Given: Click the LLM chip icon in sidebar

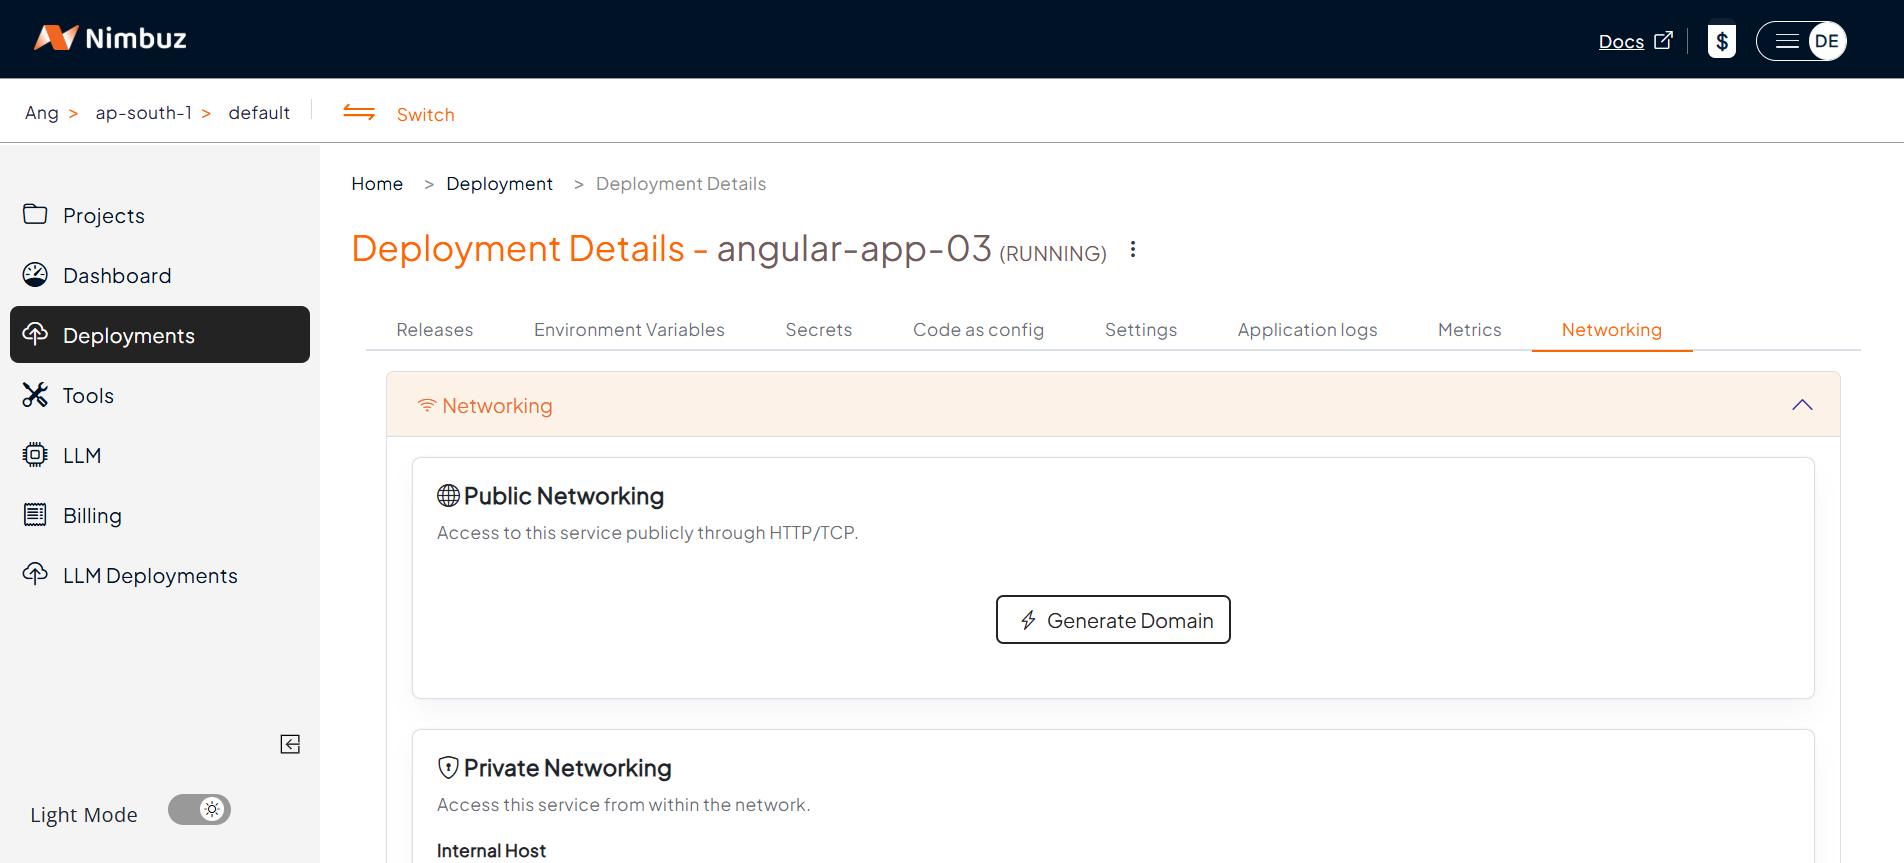Looking at the screenshot, I should pyautogui.click(x=35, y=455).
